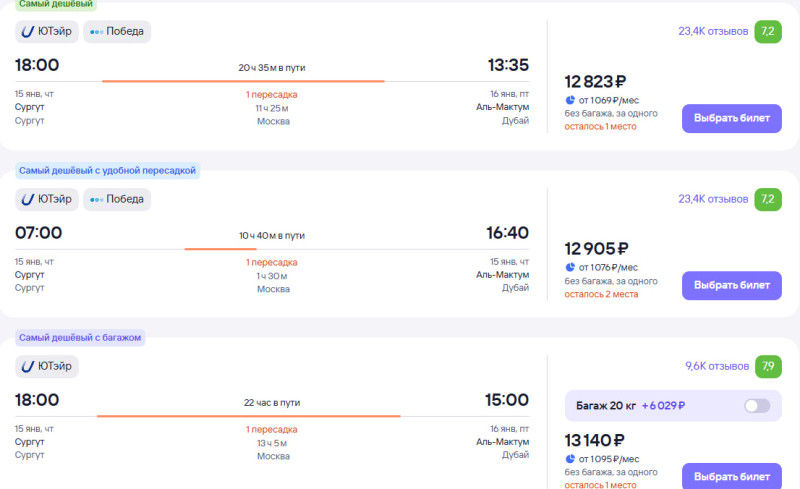Screen dimensions: 800x489
Task: Click the Самый дешёвый с багажом label
Action: 80,338
